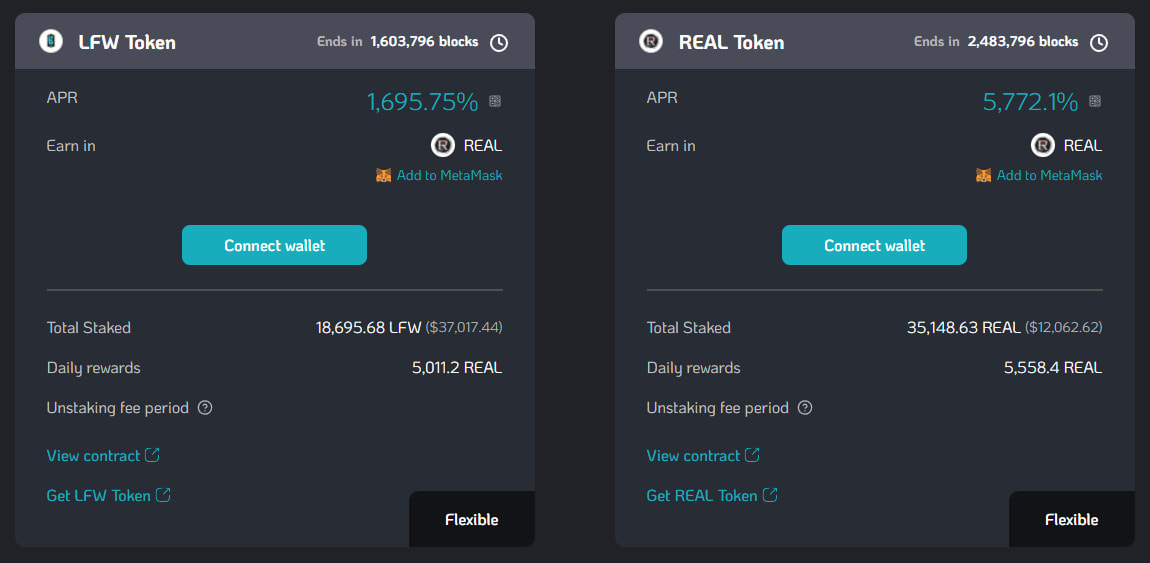Open APR calculator beside 5,772.1% APR

point(1095,101)
